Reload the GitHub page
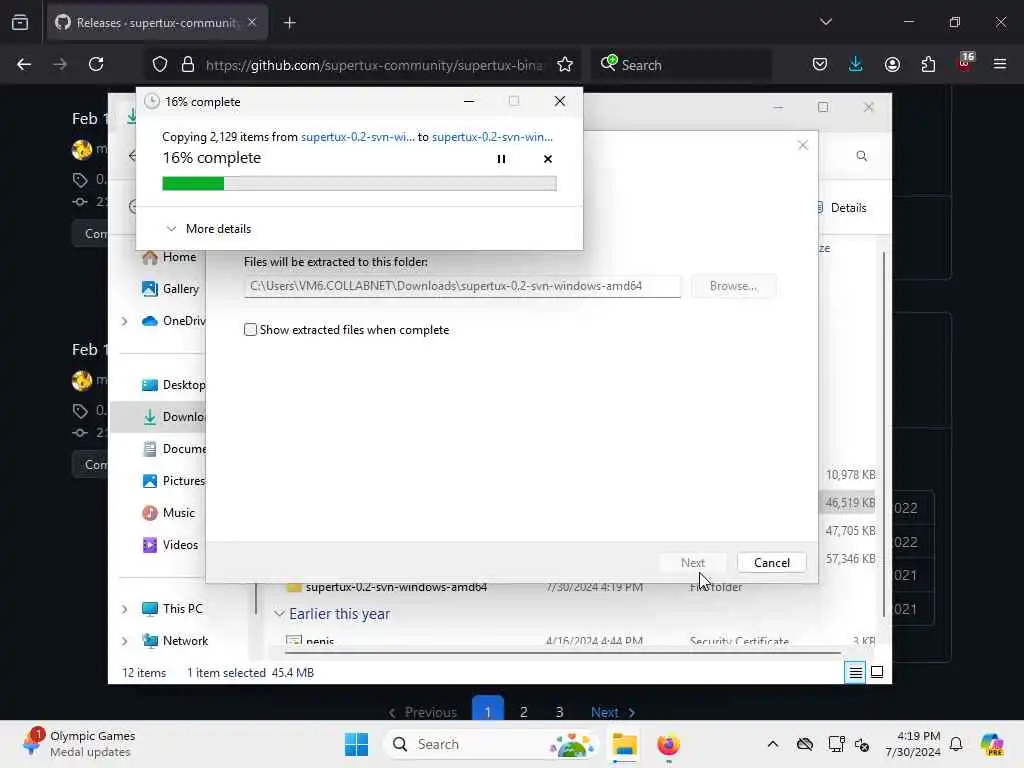 96,64
